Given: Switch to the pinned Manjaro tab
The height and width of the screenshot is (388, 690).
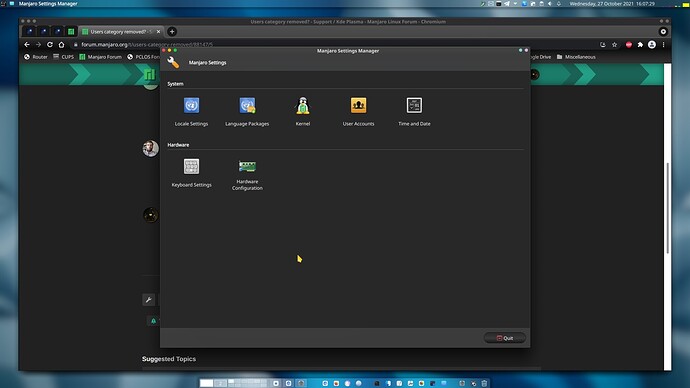Looking at the screenshot, I should (71, 32).
